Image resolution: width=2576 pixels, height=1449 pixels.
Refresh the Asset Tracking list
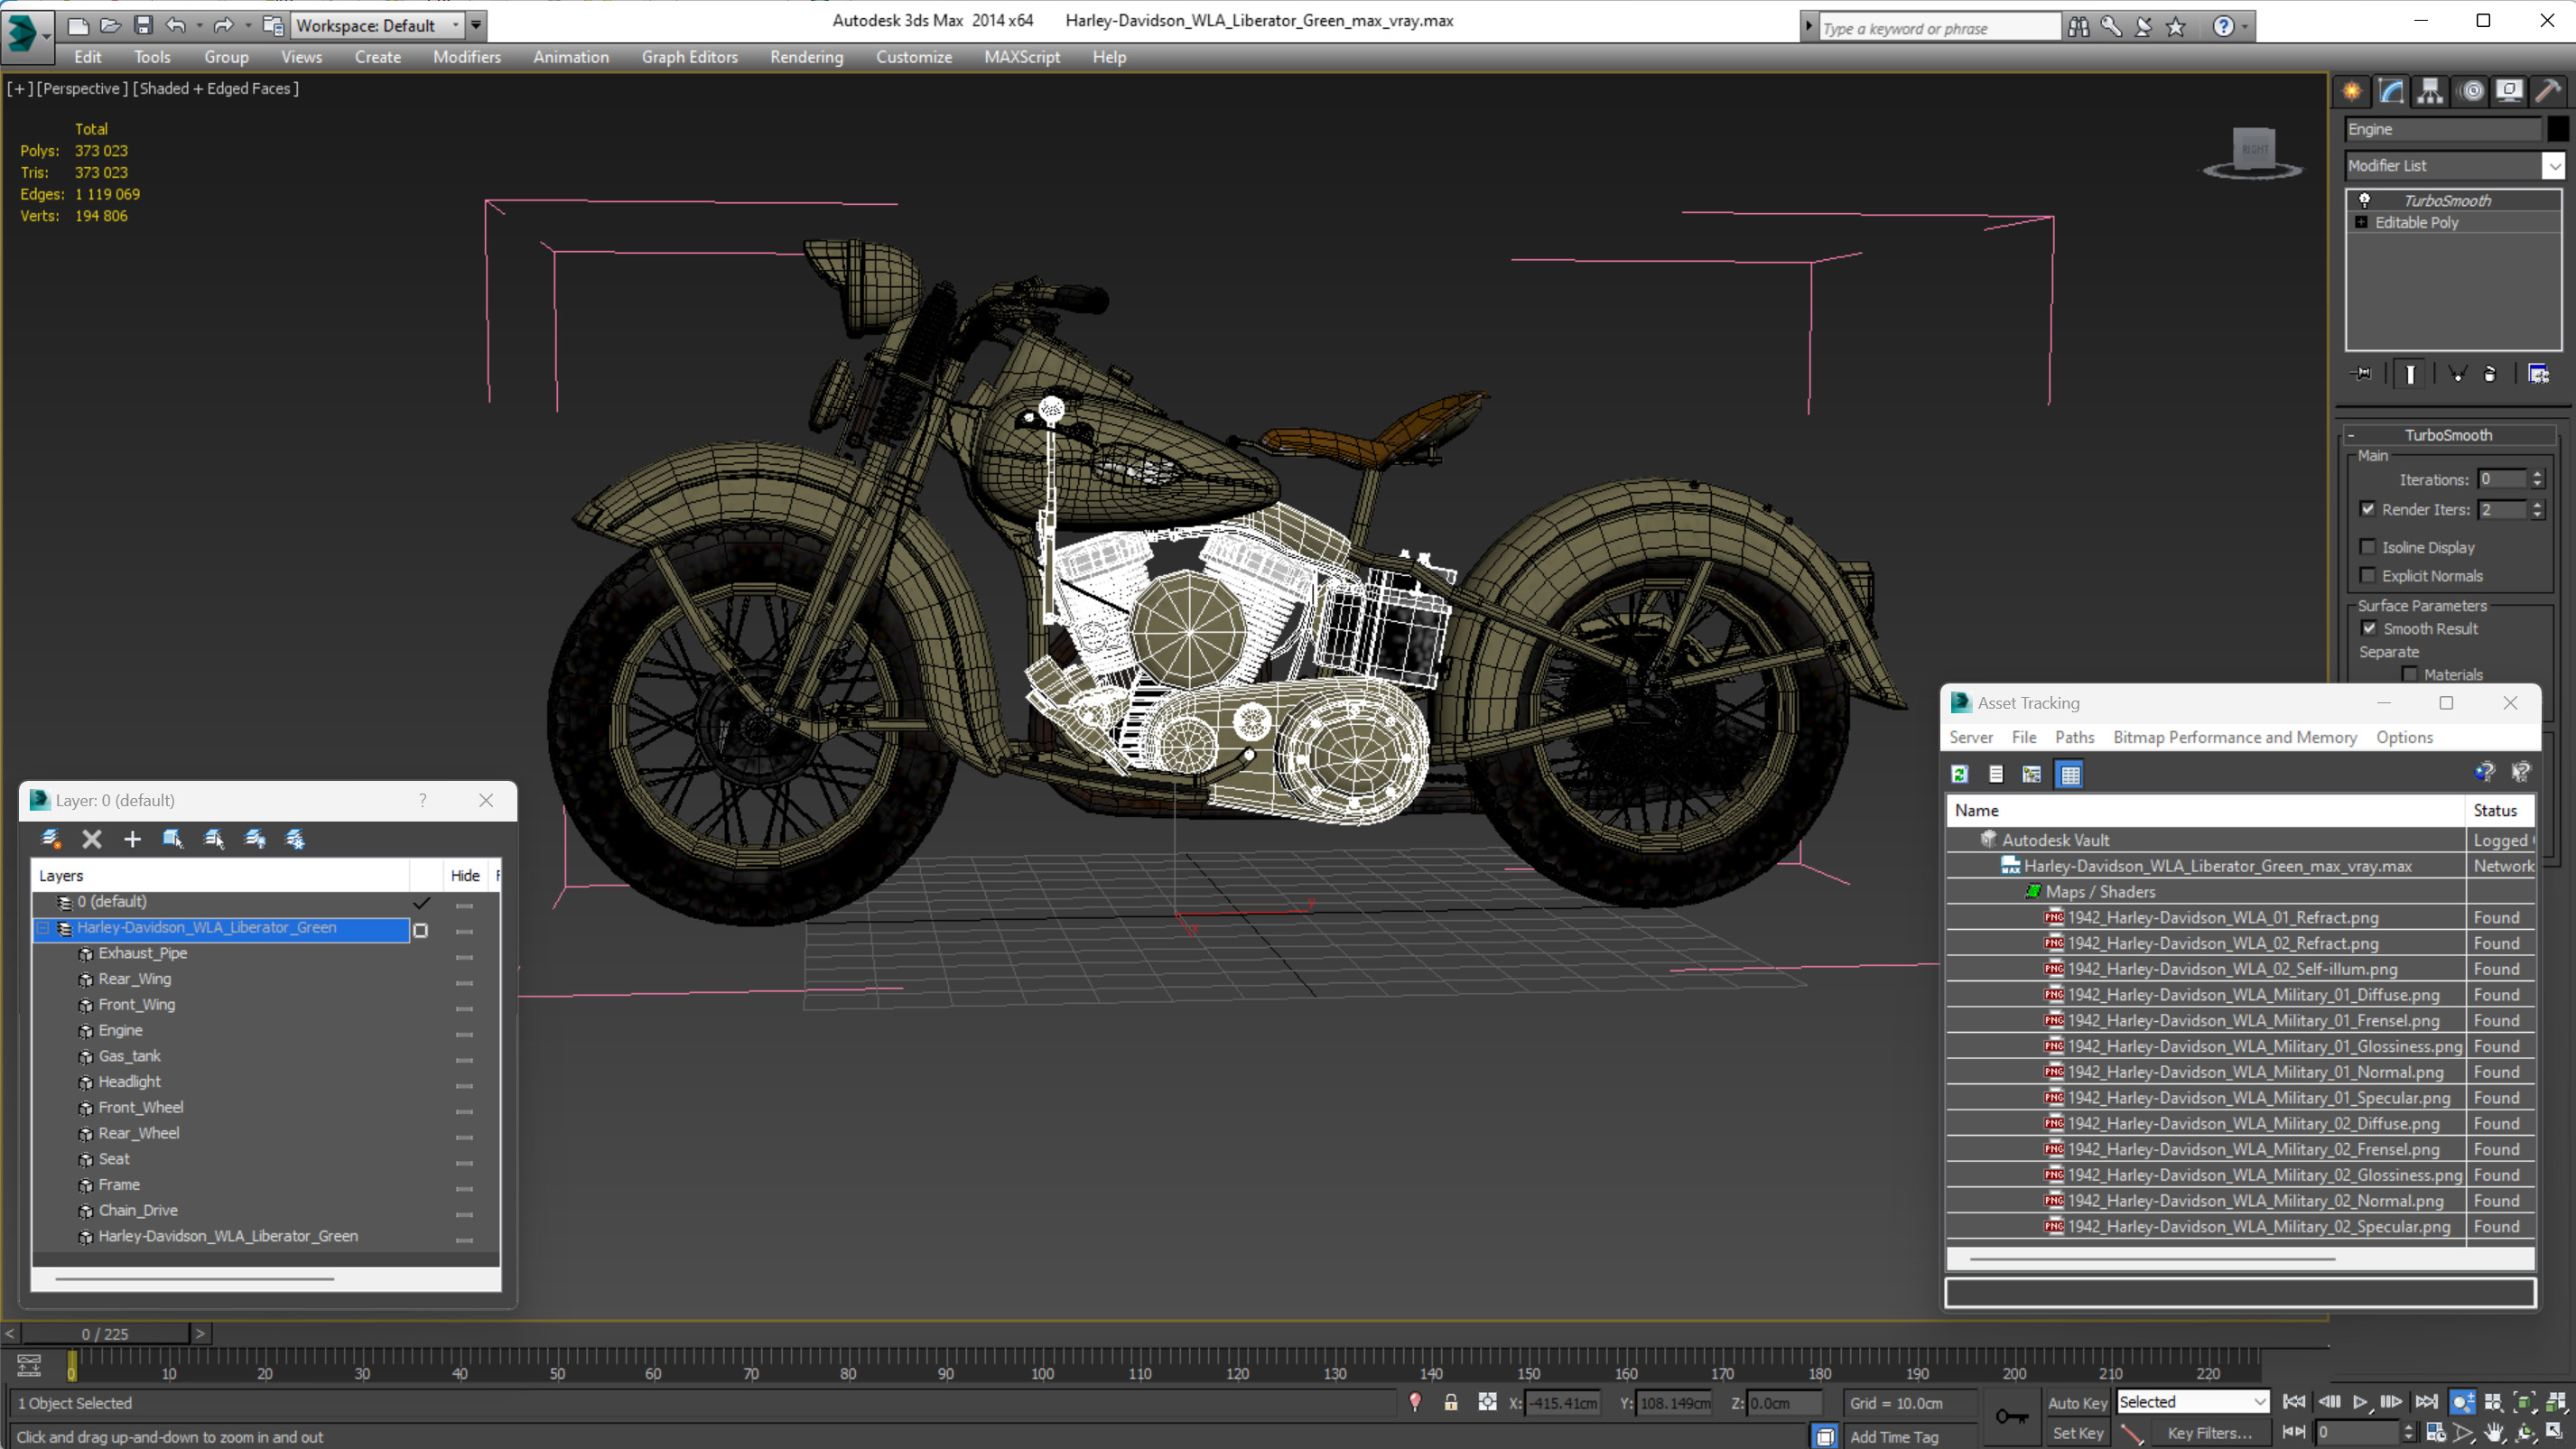[1960, 774]
